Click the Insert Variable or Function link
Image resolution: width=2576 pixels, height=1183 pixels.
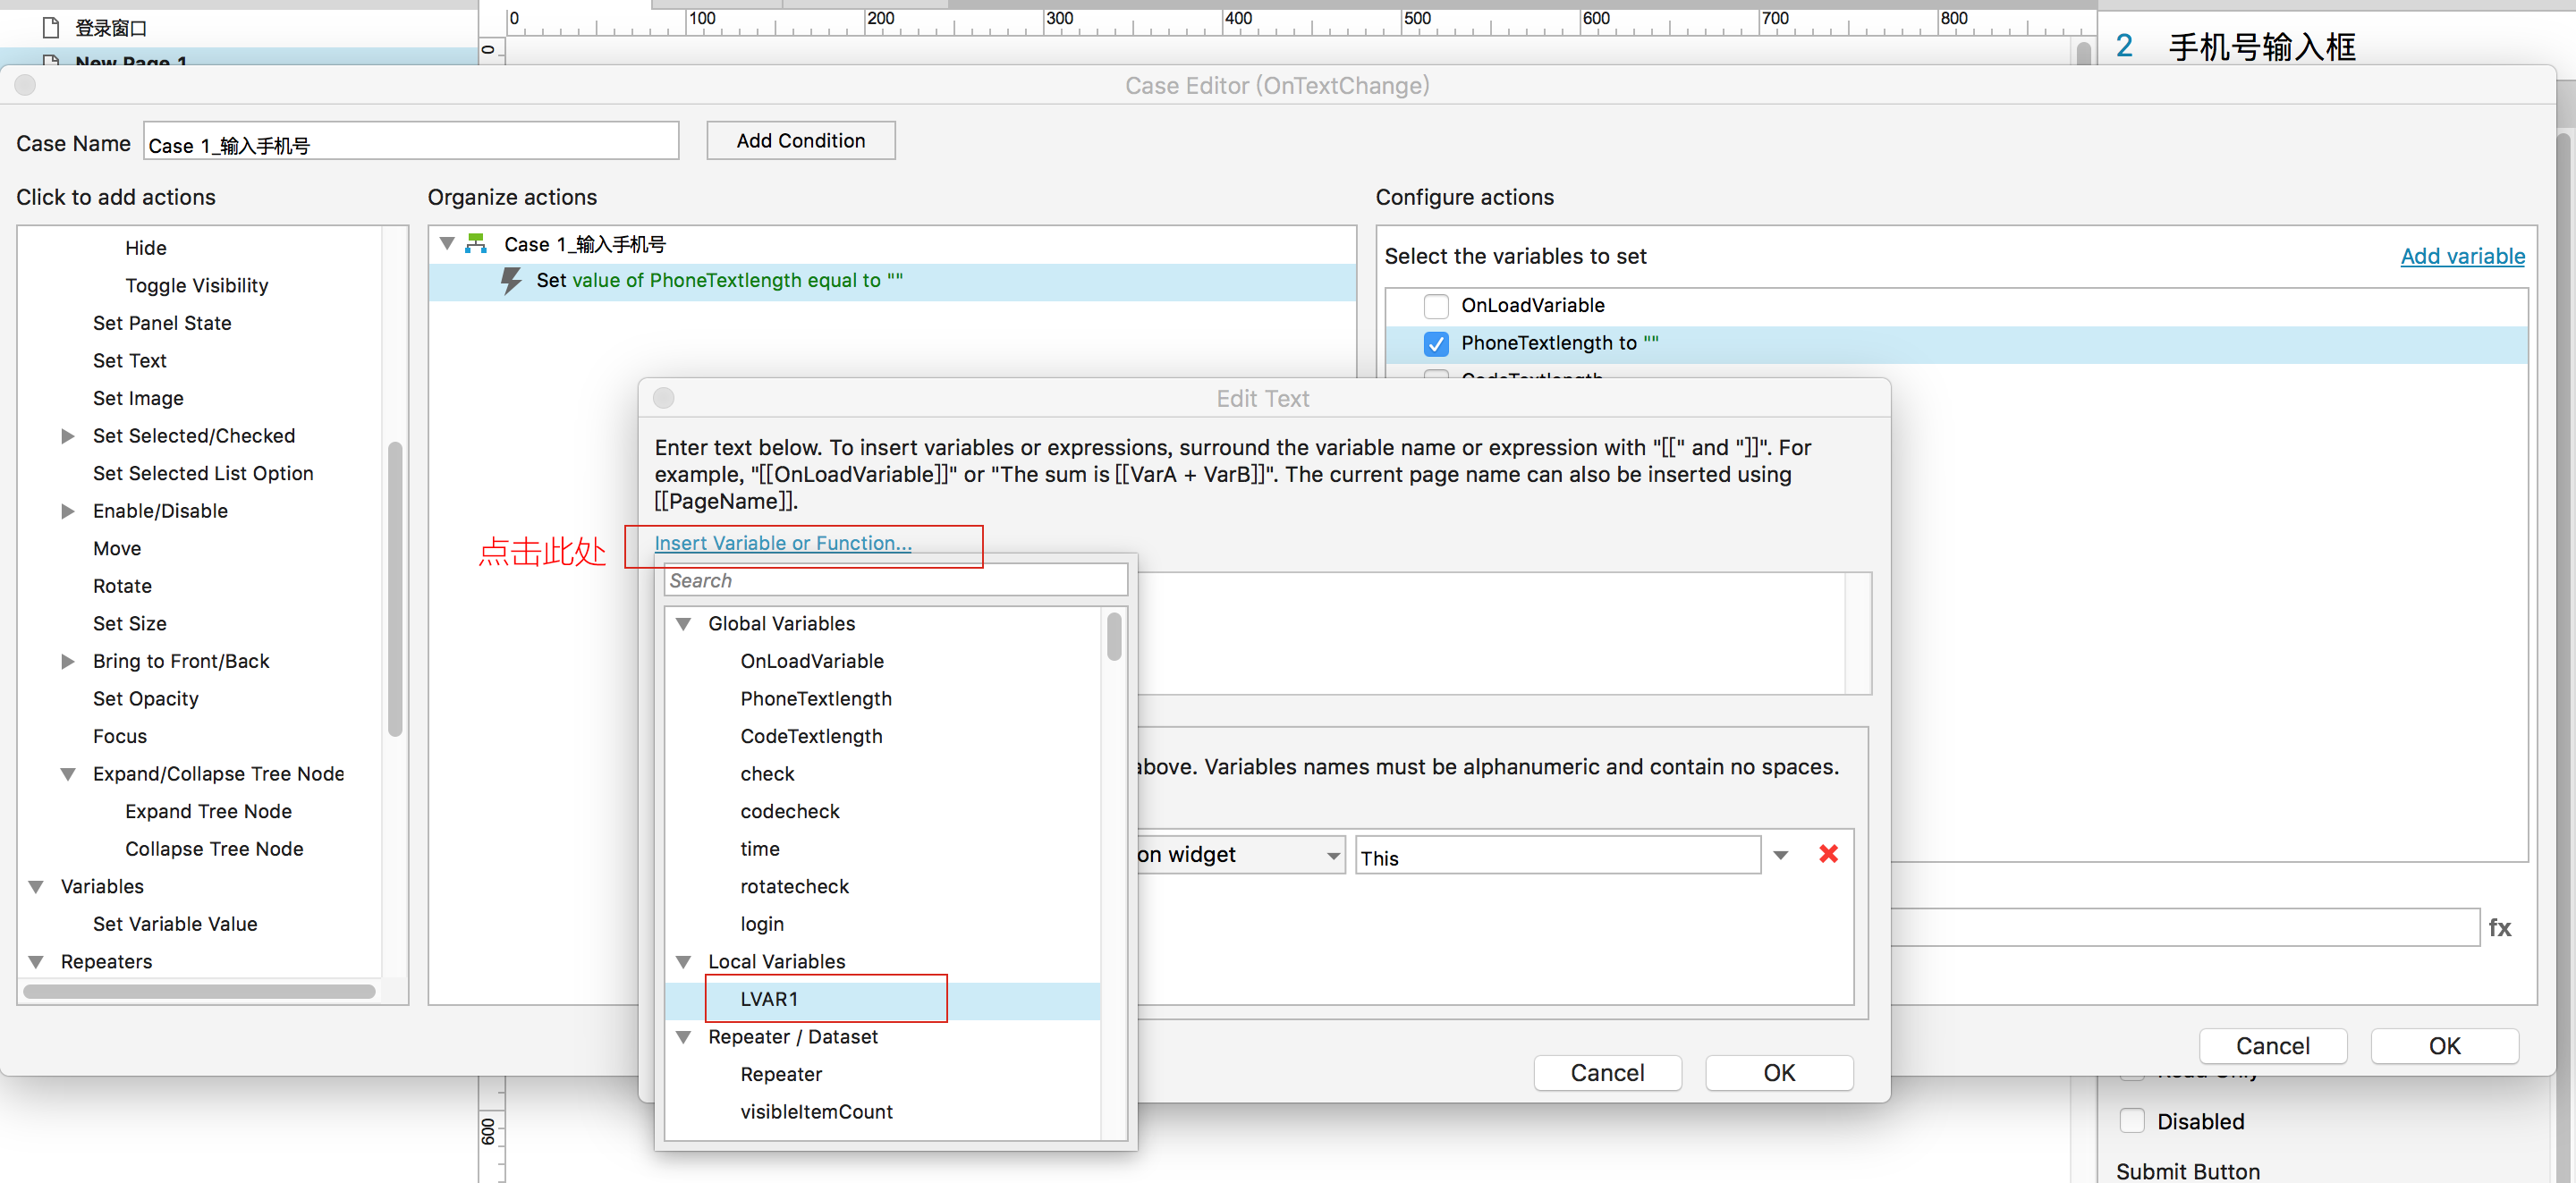[x=782, y=543]
